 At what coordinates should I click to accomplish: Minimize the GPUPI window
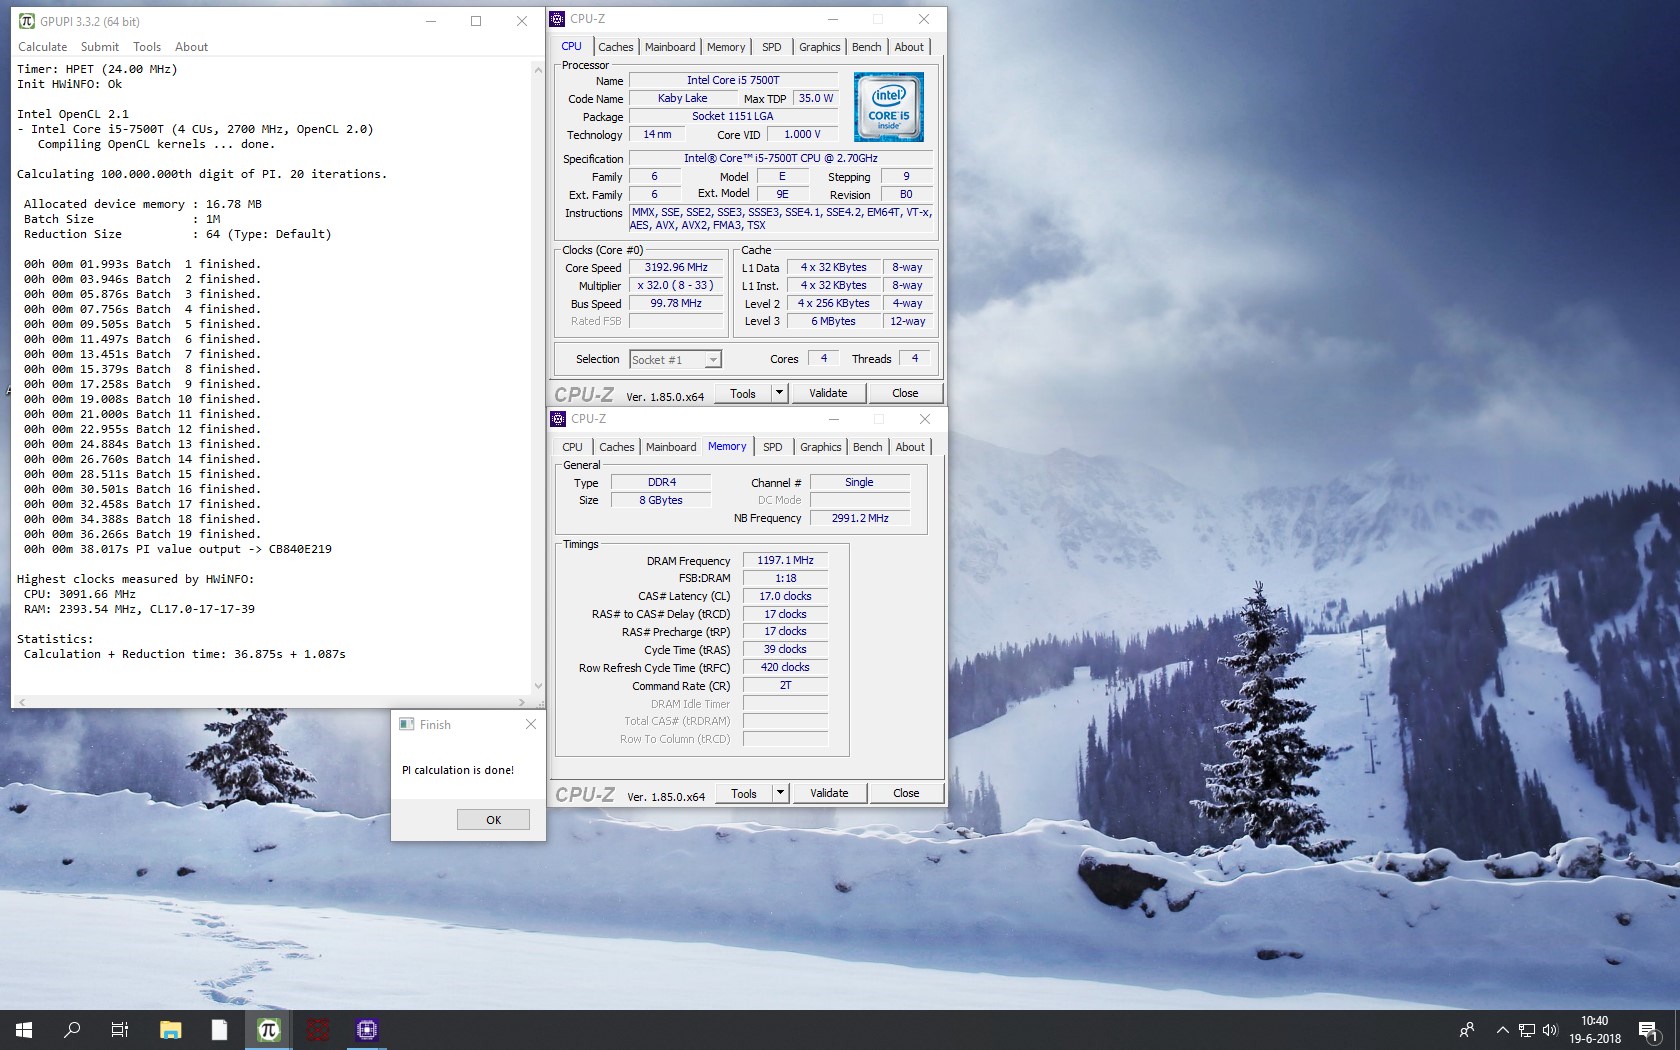pyautogui.click(x=431, y=21)
